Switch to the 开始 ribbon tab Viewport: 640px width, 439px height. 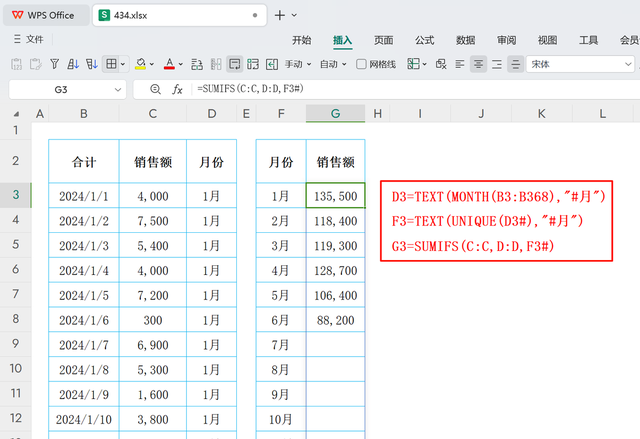(302, 40)
